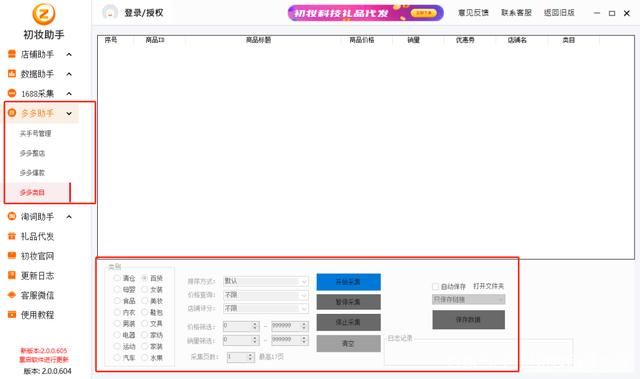Open 多多爆款 submenu item
The image size is (640, 379).
32,173
